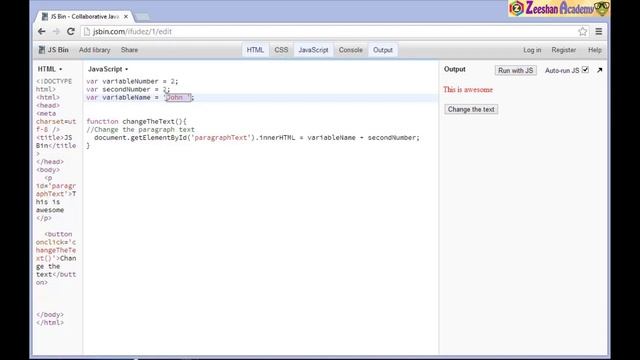Click the 'John' string in code editor
Screen dimensions: 640x360
[178, 97]
